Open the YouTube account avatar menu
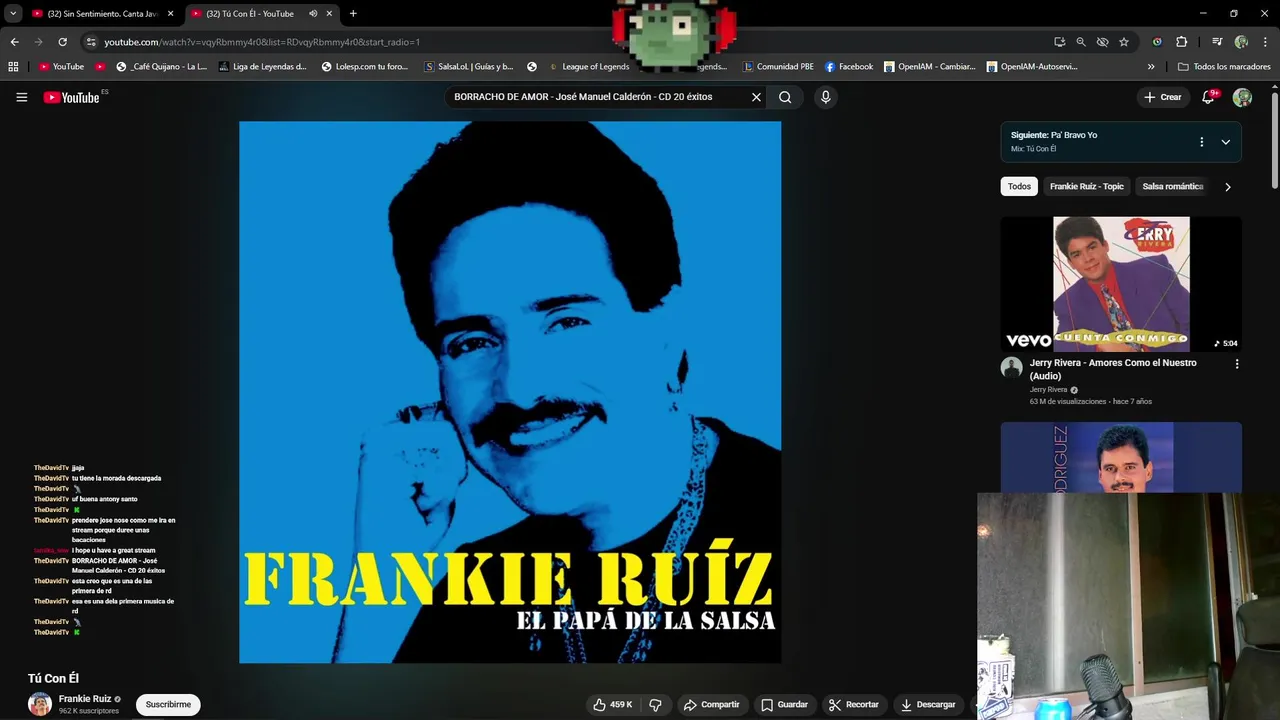The image size is (1280, 720). (x=1242, y=97)
